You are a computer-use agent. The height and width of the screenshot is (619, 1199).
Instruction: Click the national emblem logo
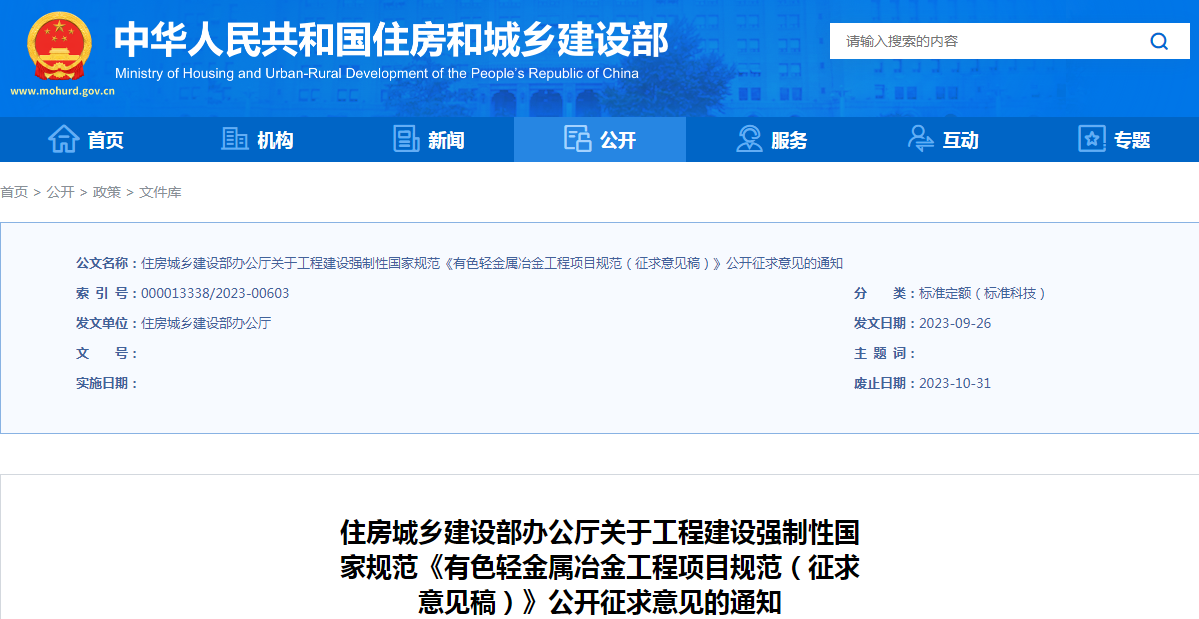(x=59, y=46)
